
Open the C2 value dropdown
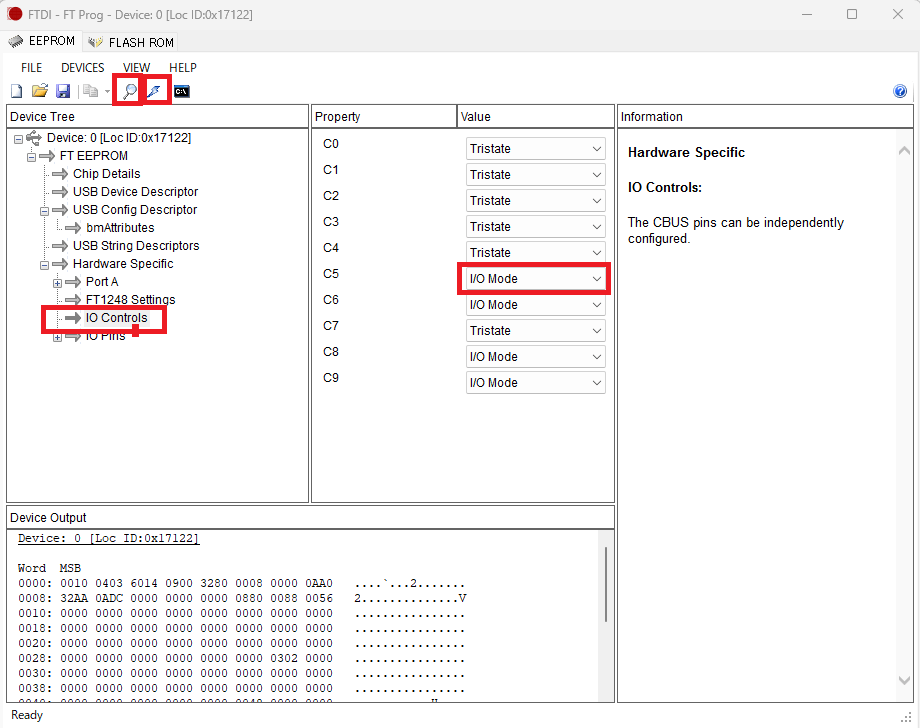pyautogui.click(x=536, y=201)
